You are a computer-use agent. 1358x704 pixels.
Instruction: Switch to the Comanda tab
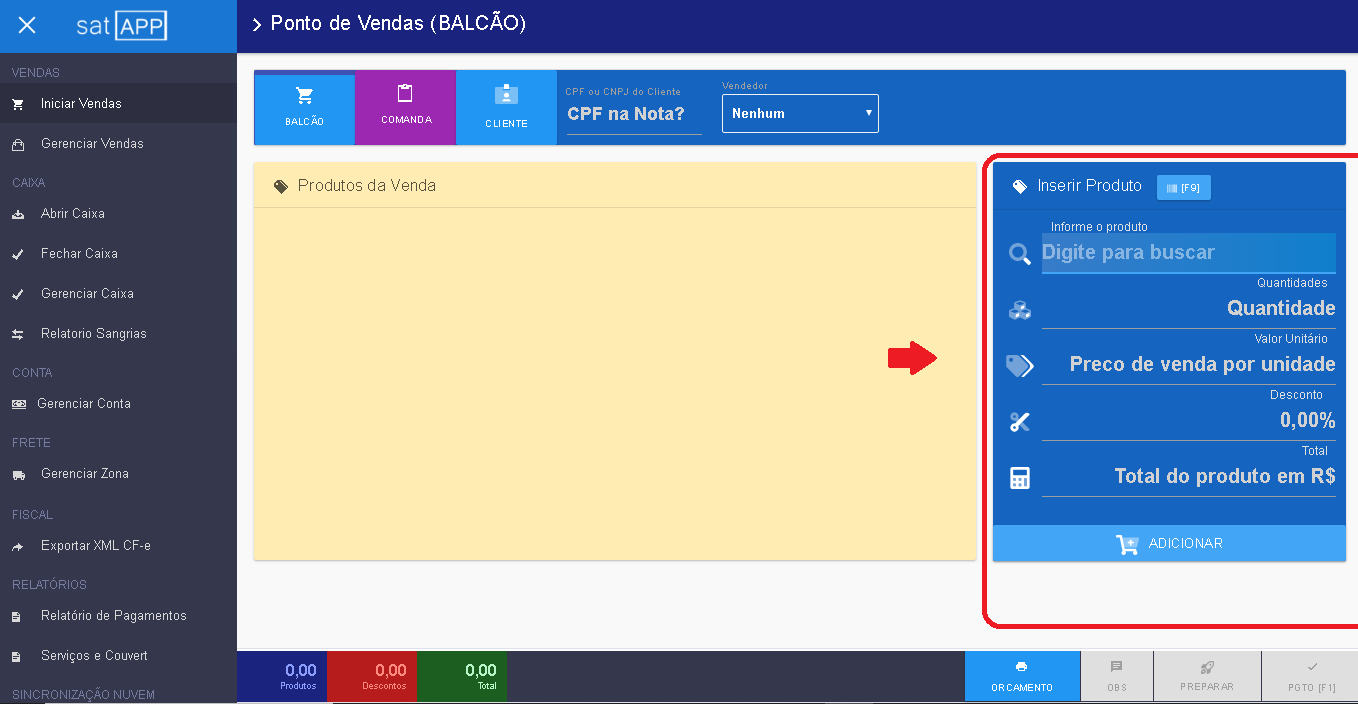tap(405, 108)
